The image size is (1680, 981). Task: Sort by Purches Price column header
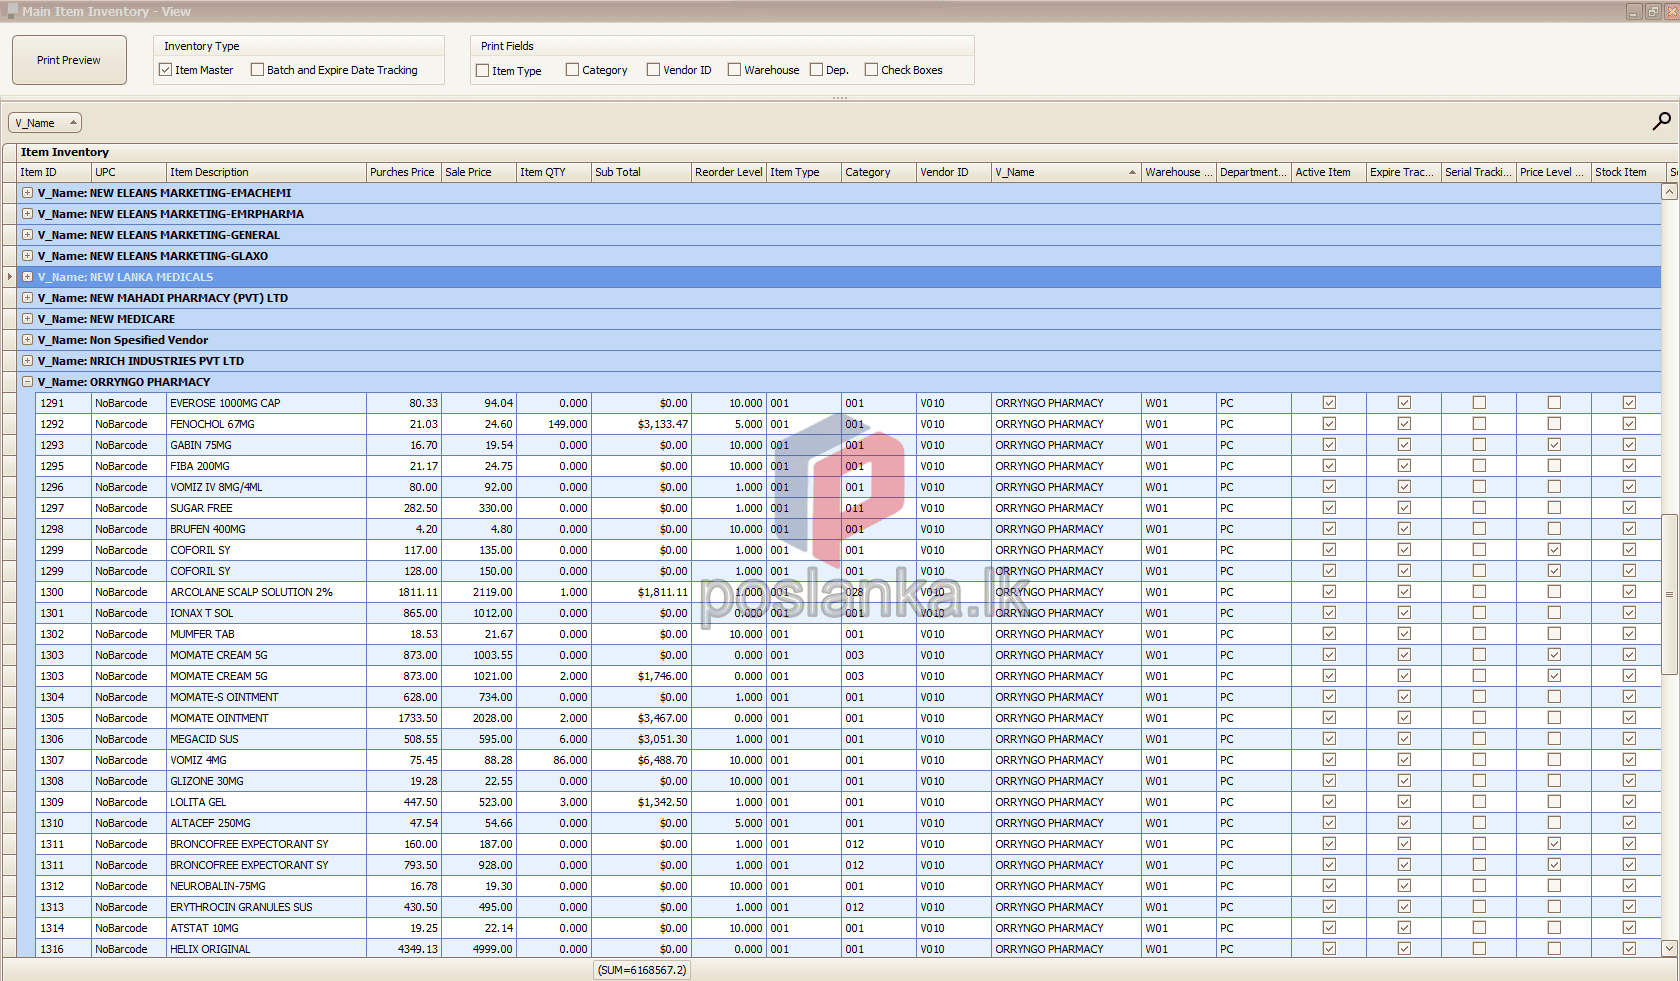point(404,172)
